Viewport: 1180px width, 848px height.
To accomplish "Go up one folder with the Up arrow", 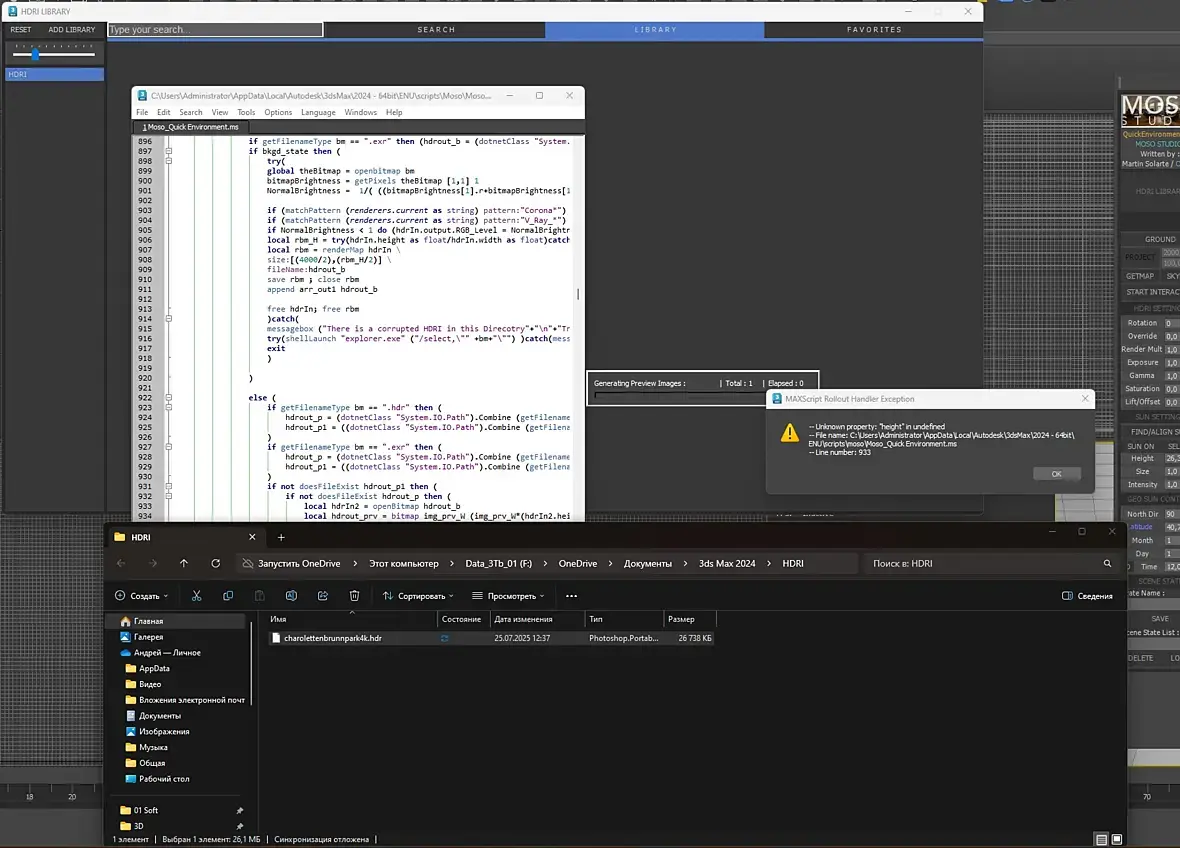I will (x=184, y=563).
